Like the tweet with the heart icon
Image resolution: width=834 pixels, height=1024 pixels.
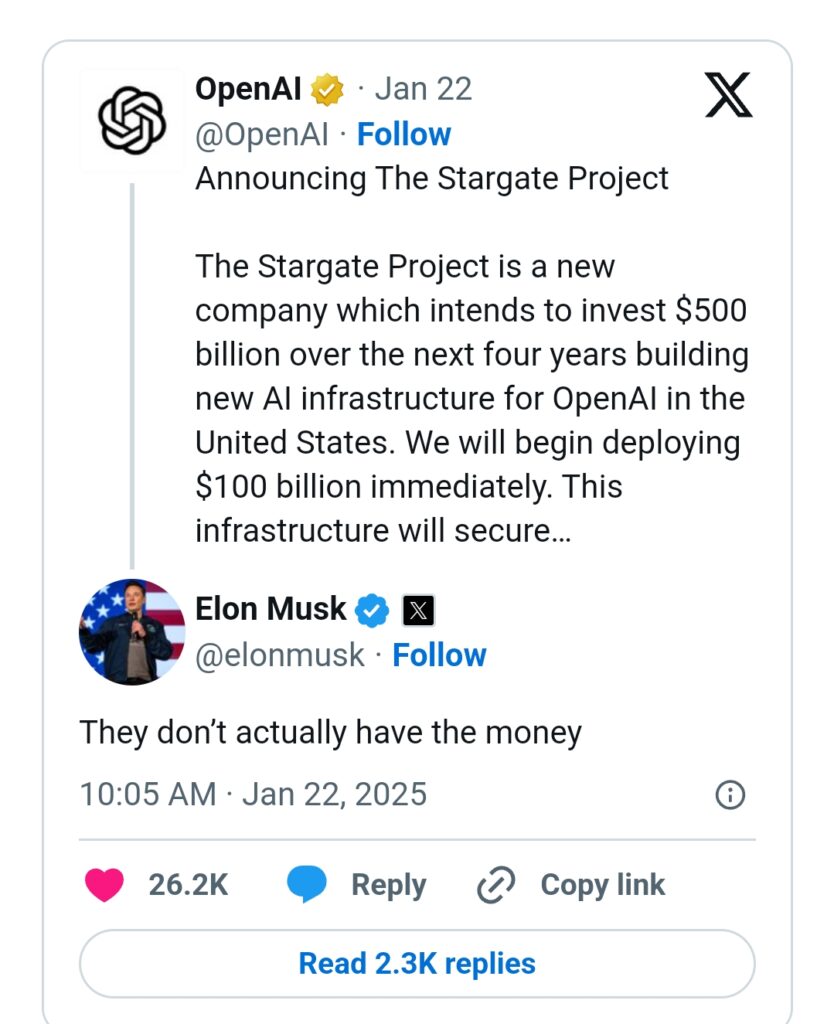[x=104, y=885]
